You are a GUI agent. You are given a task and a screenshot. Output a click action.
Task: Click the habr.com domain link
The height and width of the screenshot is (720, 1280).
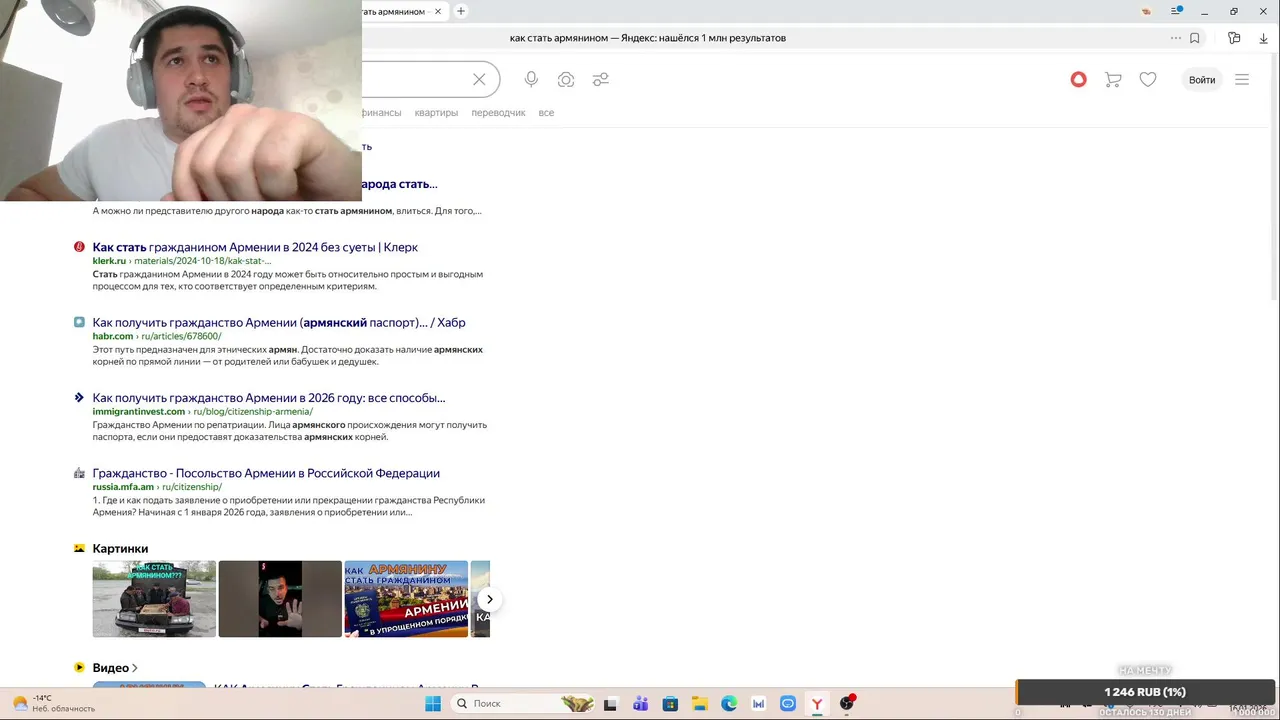pos(112,337)
